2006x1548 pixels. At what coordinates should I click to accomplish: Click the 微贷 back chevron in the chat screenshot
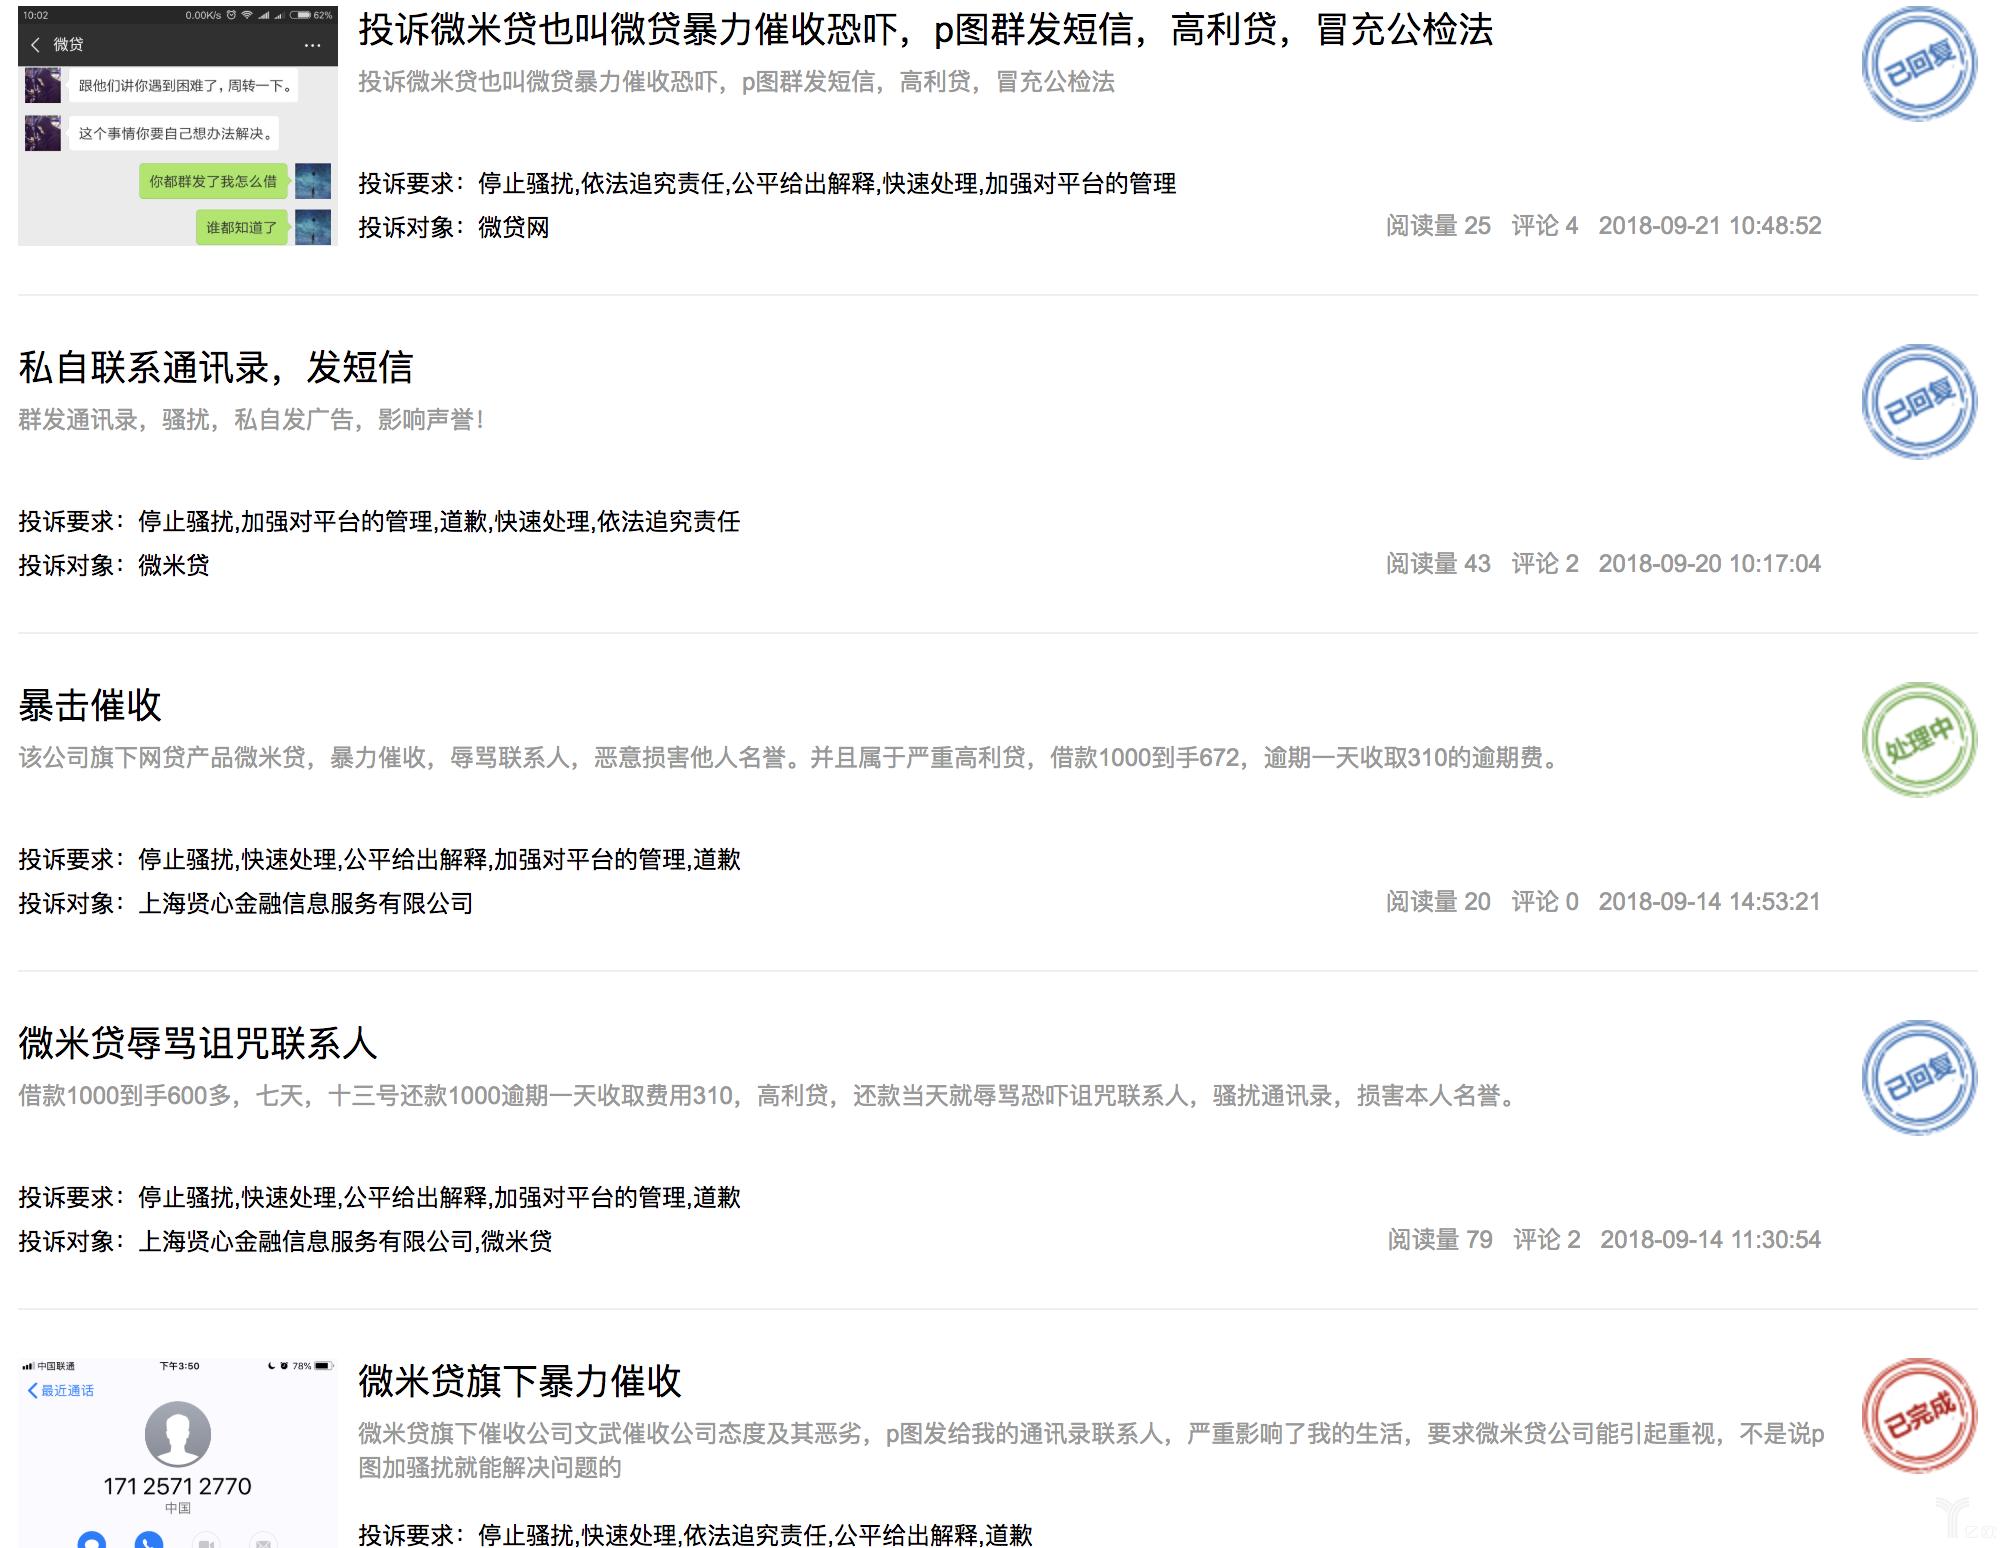(x=36, y=45)
